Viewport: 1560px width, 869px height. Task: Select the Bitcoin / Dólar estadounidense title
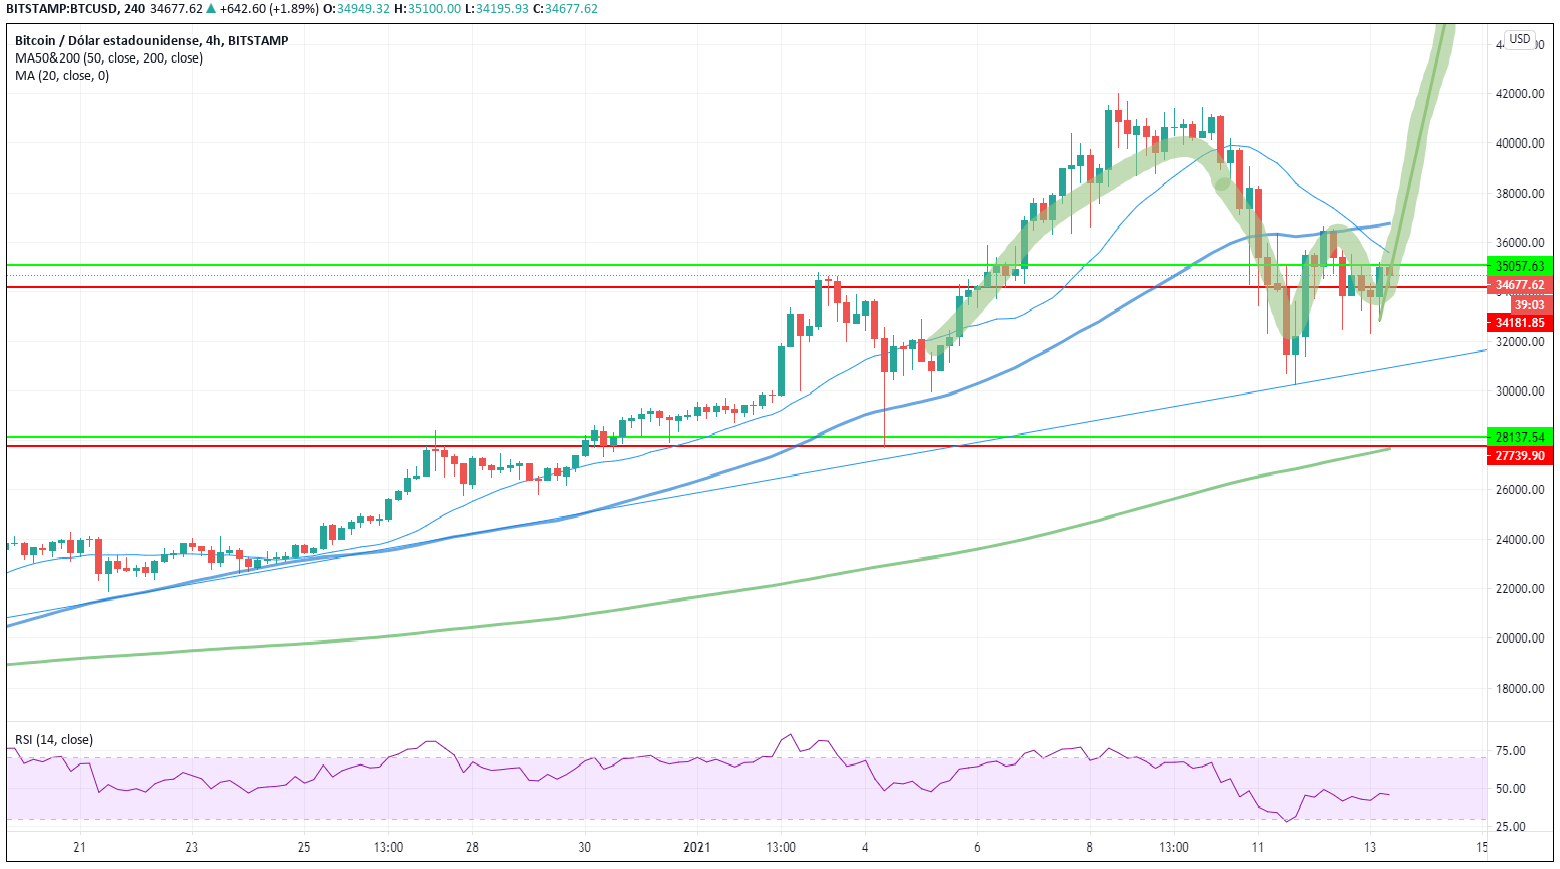tap(151, 41)
